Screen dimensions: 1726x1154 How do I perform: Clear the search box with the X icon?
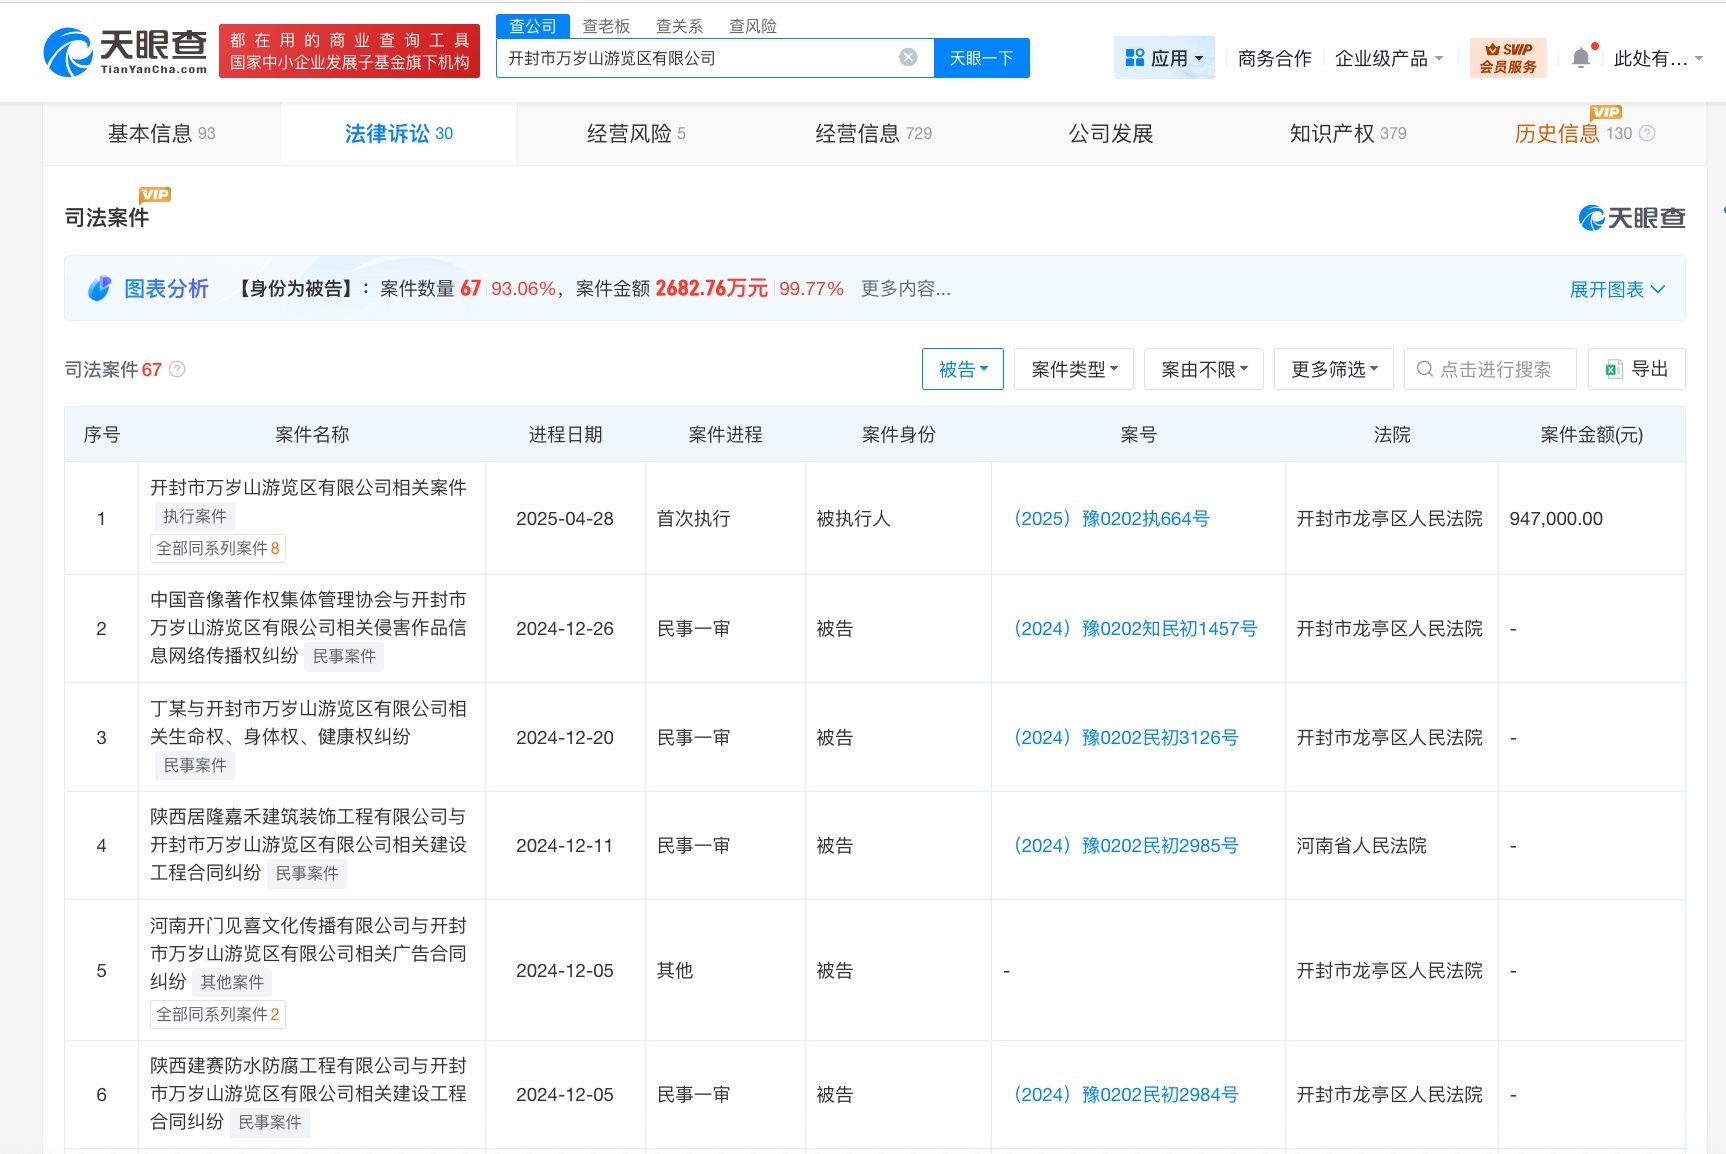[x=908, y=57]
